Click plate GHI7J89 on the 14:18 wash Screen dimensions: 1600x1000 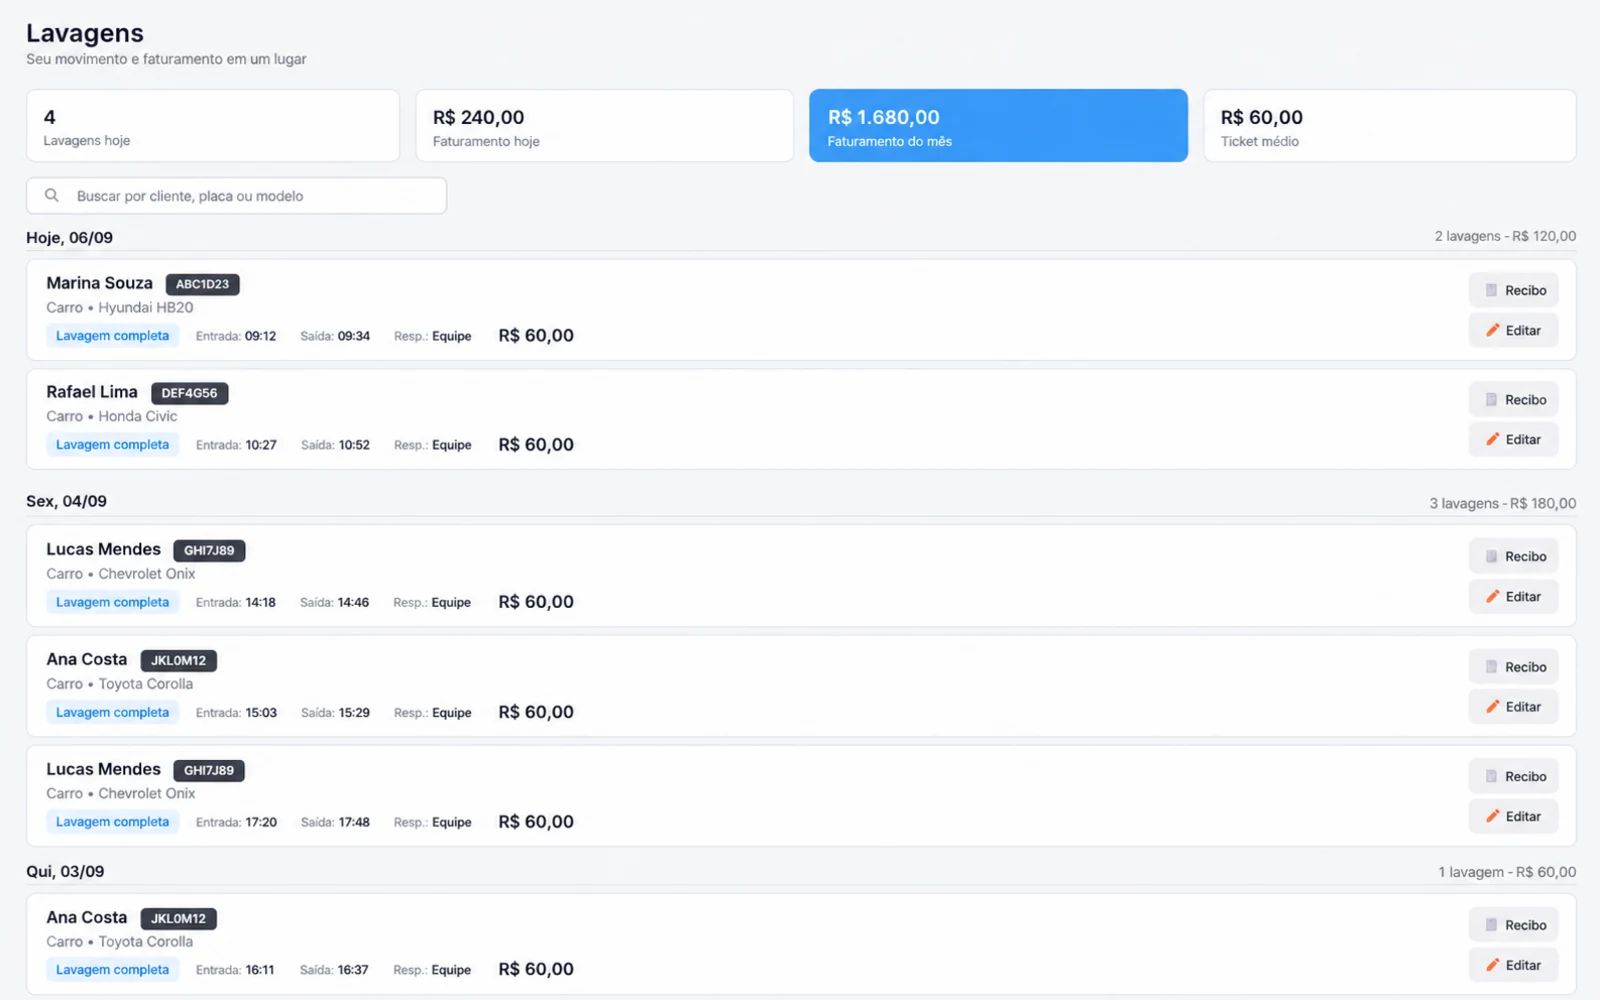pos(209,550)
